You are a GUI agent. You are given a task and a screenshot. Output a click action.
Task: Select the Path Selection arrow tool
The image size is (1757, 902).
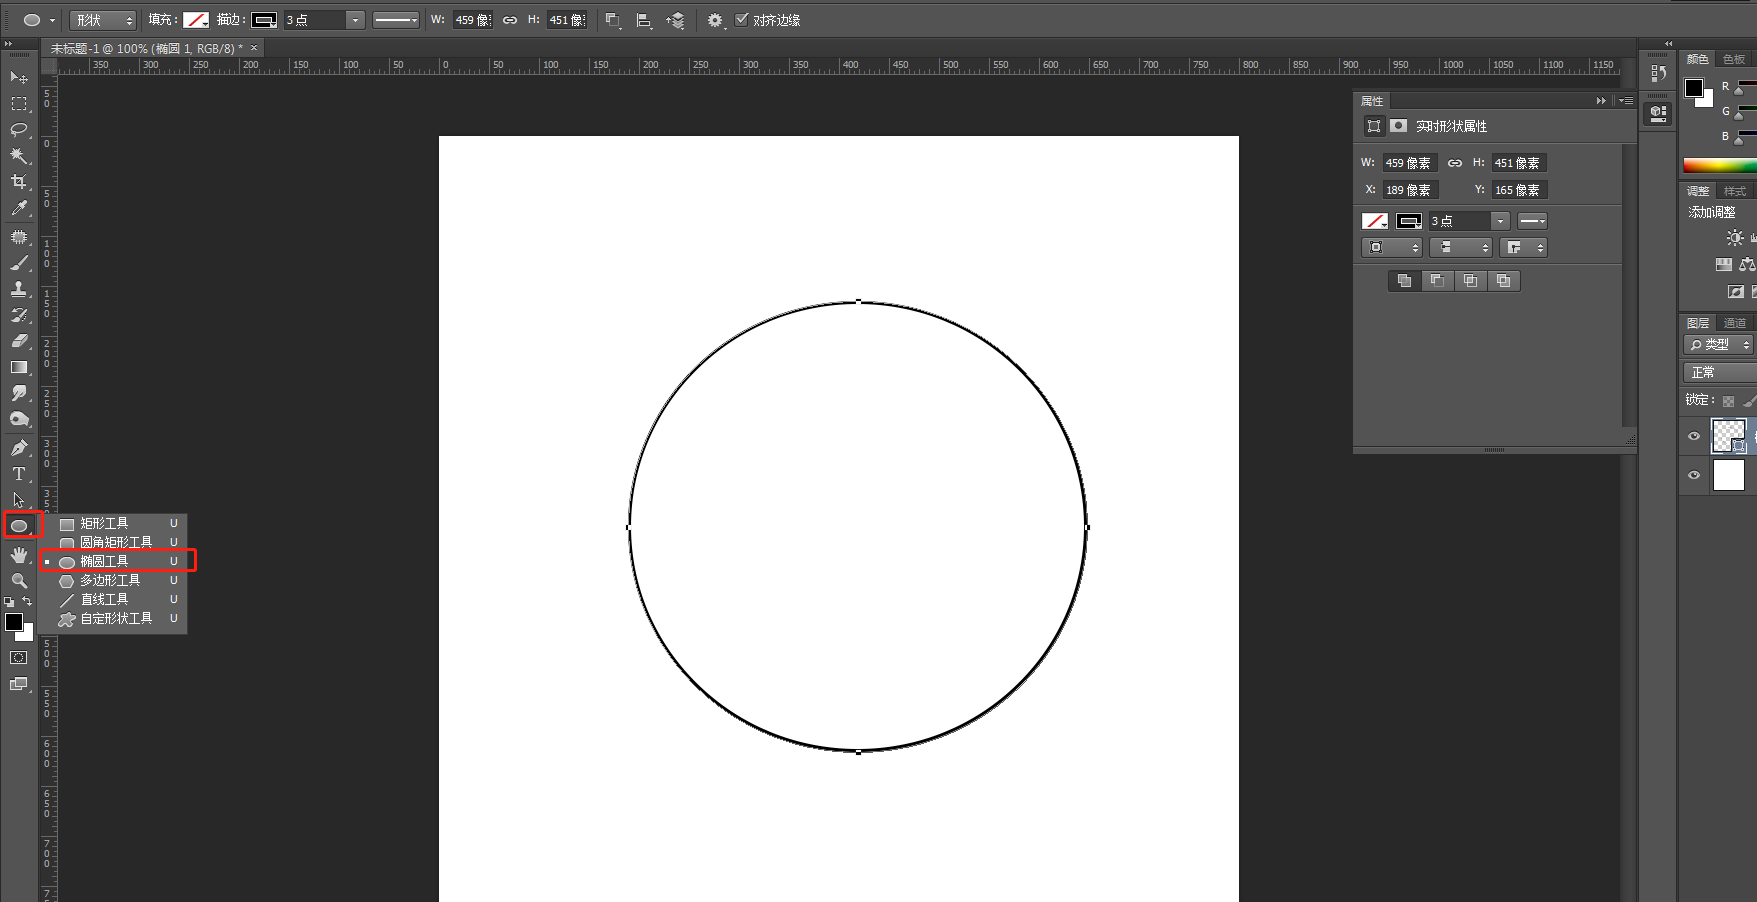tap(18, 500)
